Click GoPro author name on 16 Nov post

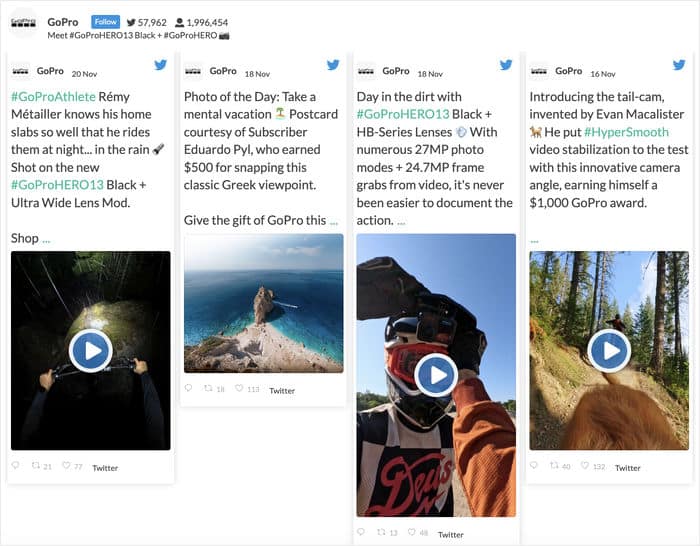pos(568,71)
